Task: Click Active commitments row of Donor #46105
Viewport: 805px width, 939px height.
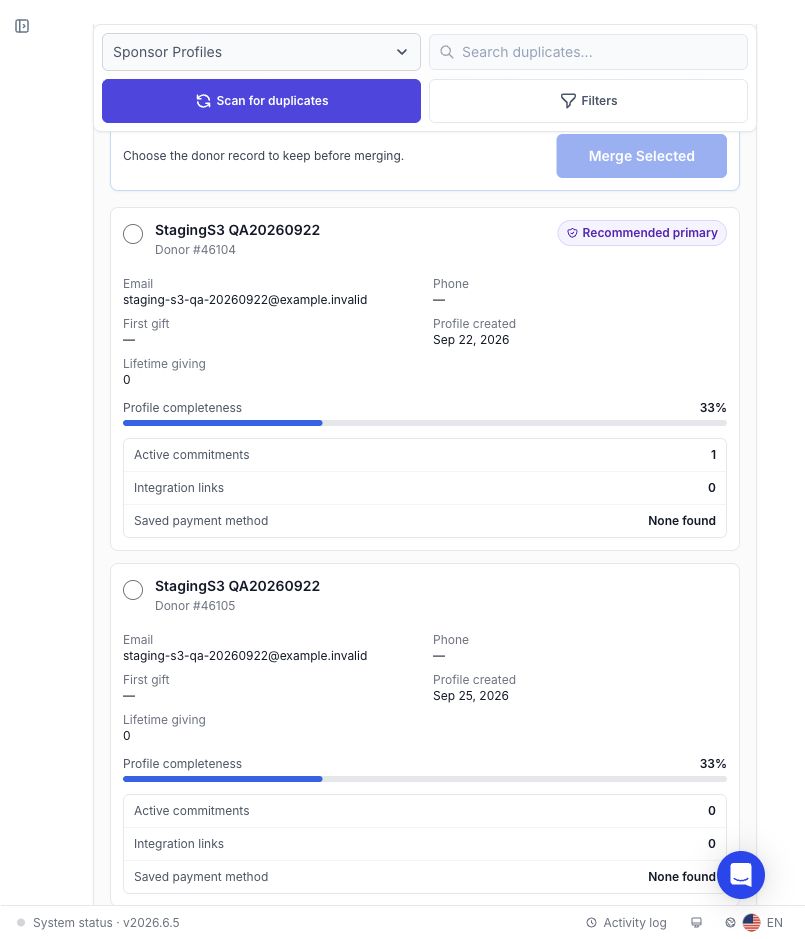Action: click(x=425, y=811)
